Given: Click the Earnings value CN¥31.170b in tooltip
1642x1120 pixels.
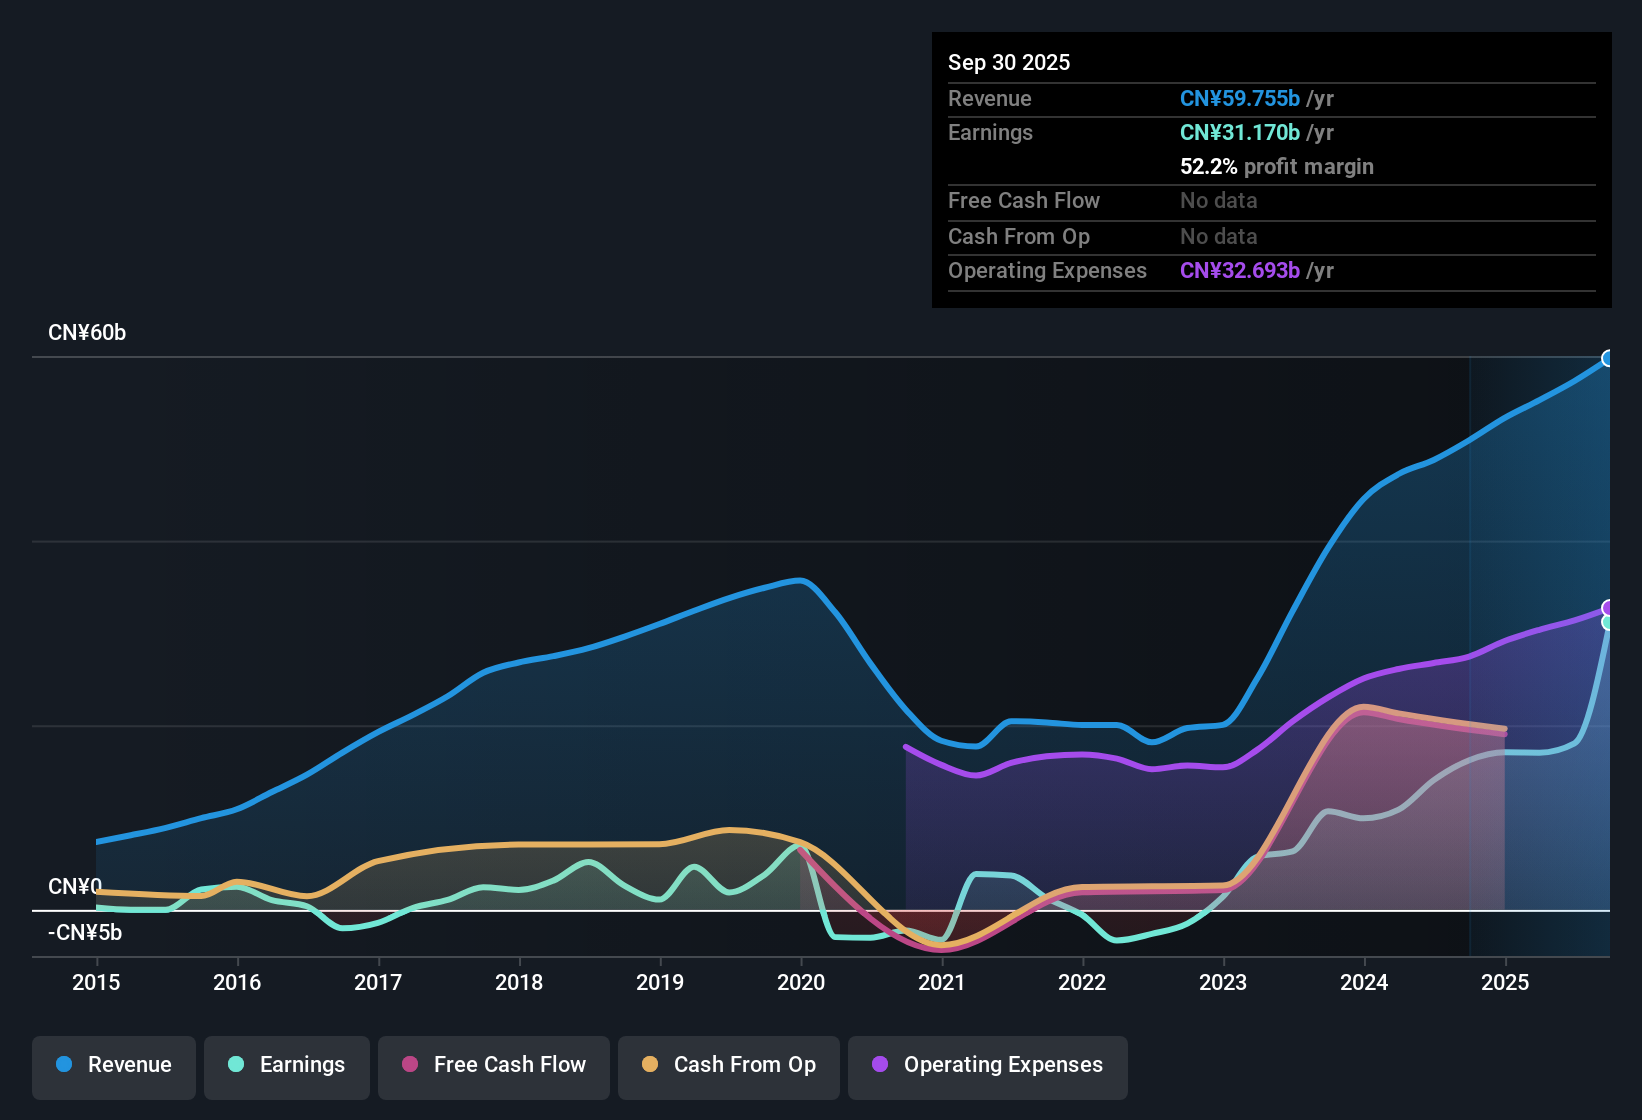Looking at the screenshot, I should click(x=1239, y=132).
